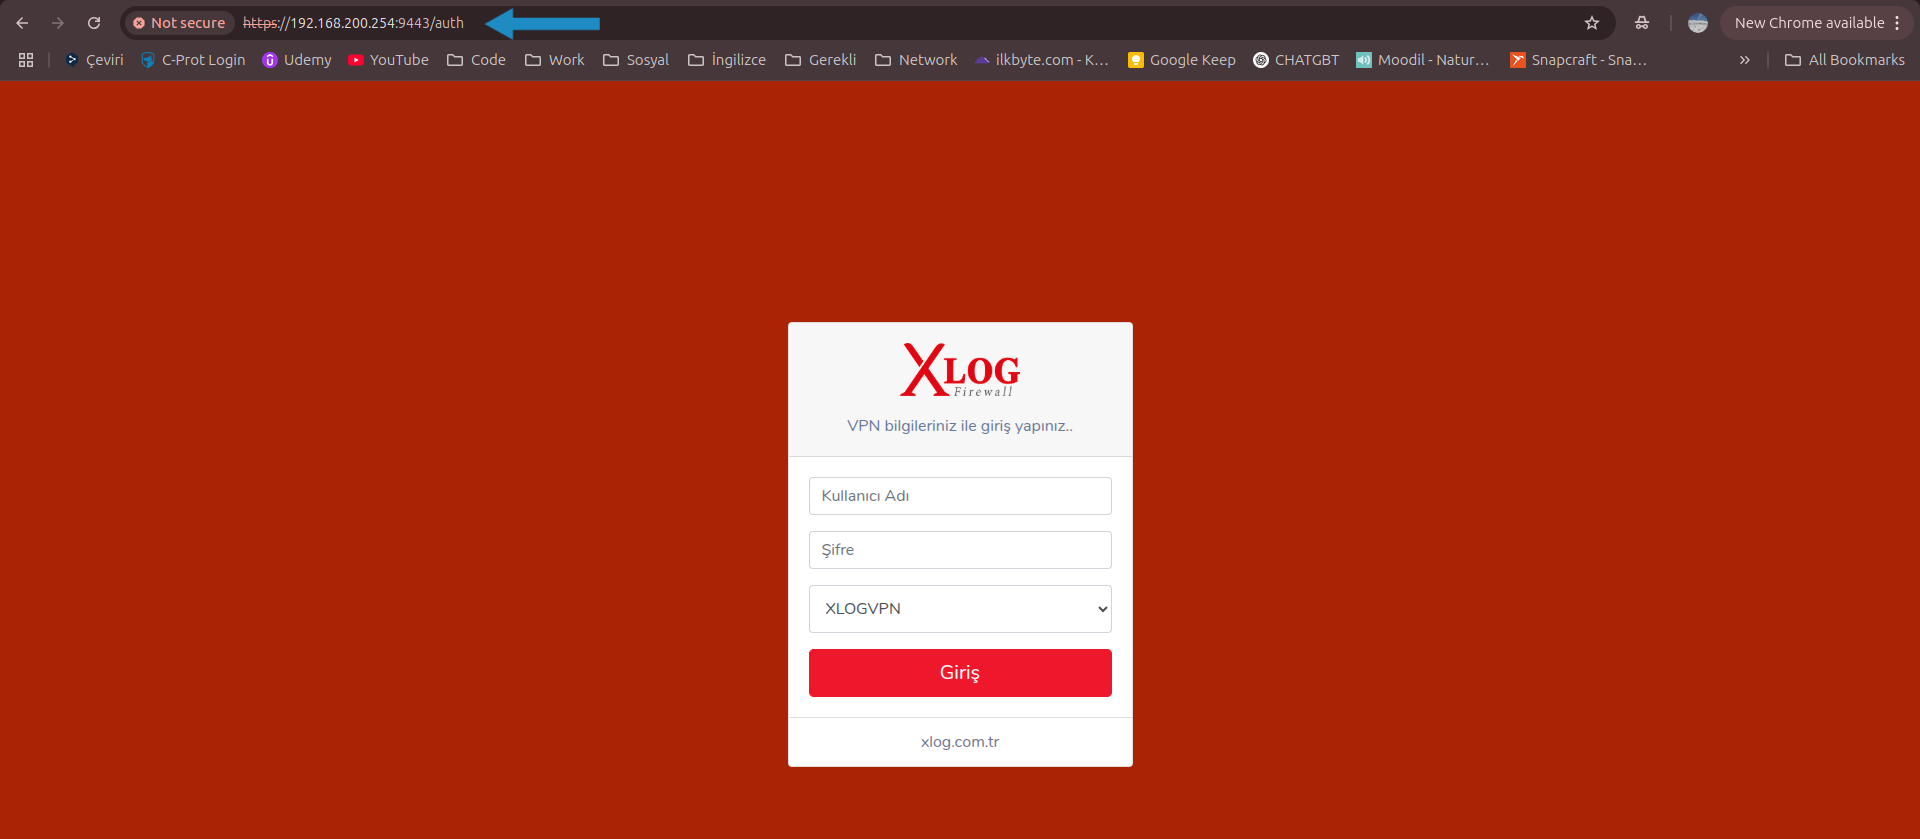Open the Udemy bookmark

point(297,60)
